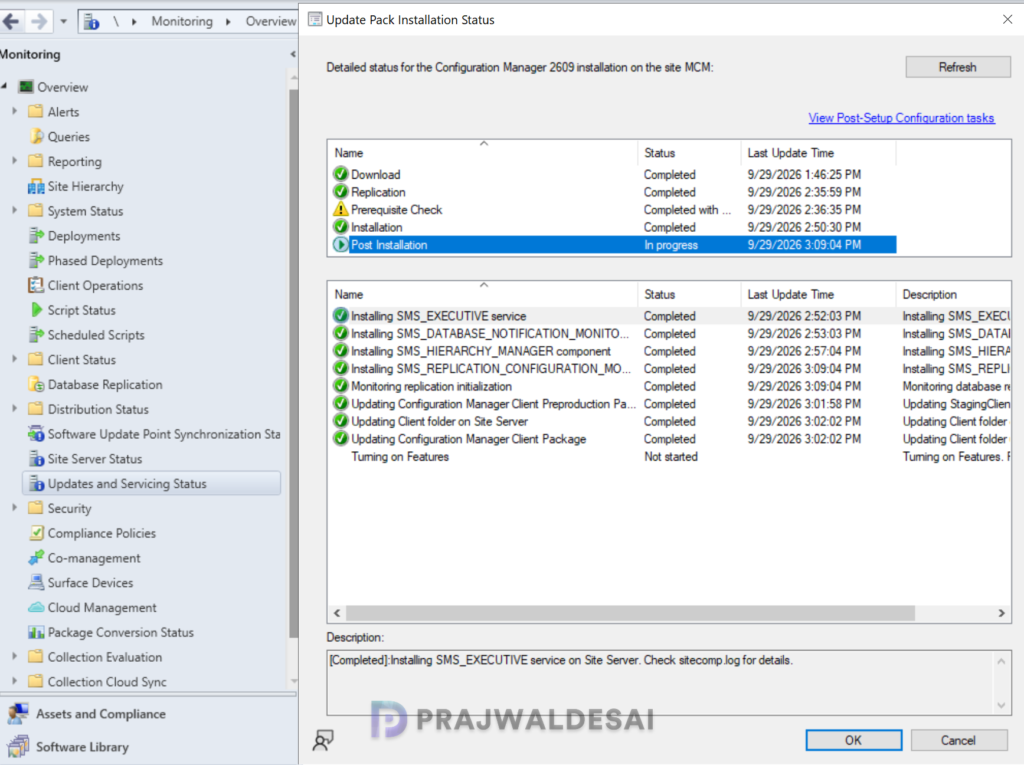Select the Prerequisite Check warning row
Image resolution: width=1024 pixels, height=765 pixels.
[612, 210]
